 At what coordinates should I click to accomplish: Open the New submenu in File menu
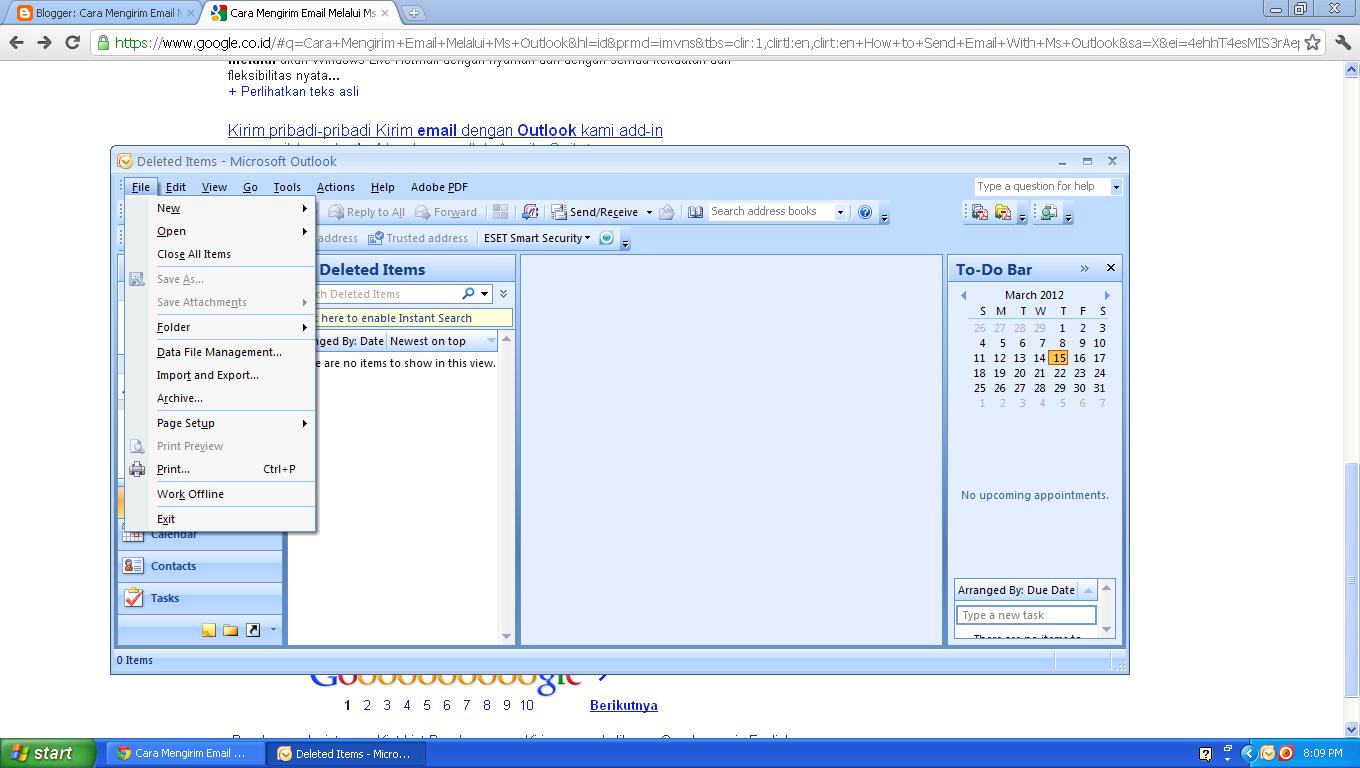point(220,208)
